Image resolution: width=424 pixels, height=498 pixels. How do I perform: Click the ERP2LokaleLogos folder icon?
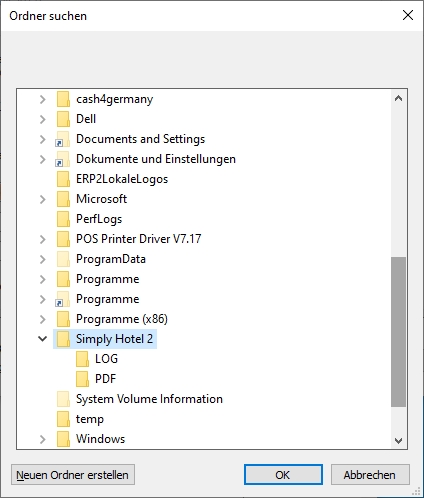coord(63,179)
